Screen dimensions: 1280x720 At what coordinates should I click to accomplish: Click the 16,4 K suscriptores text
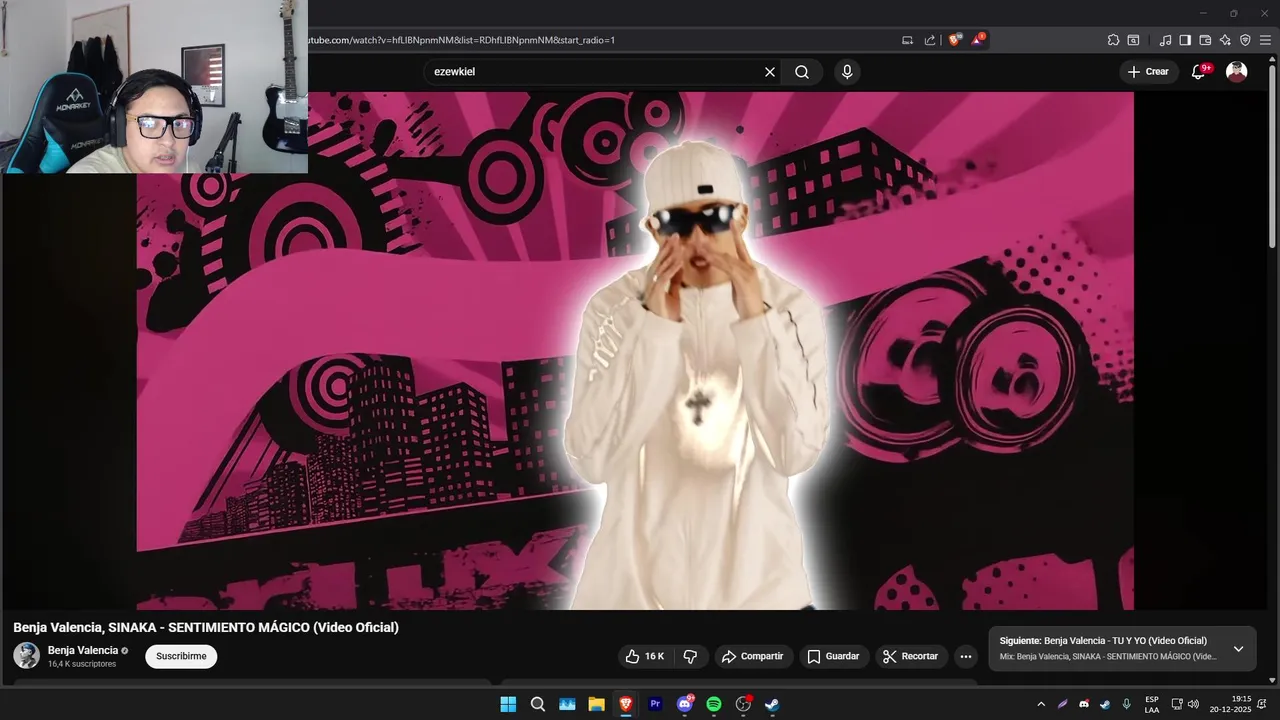click(x=82, y=664)
